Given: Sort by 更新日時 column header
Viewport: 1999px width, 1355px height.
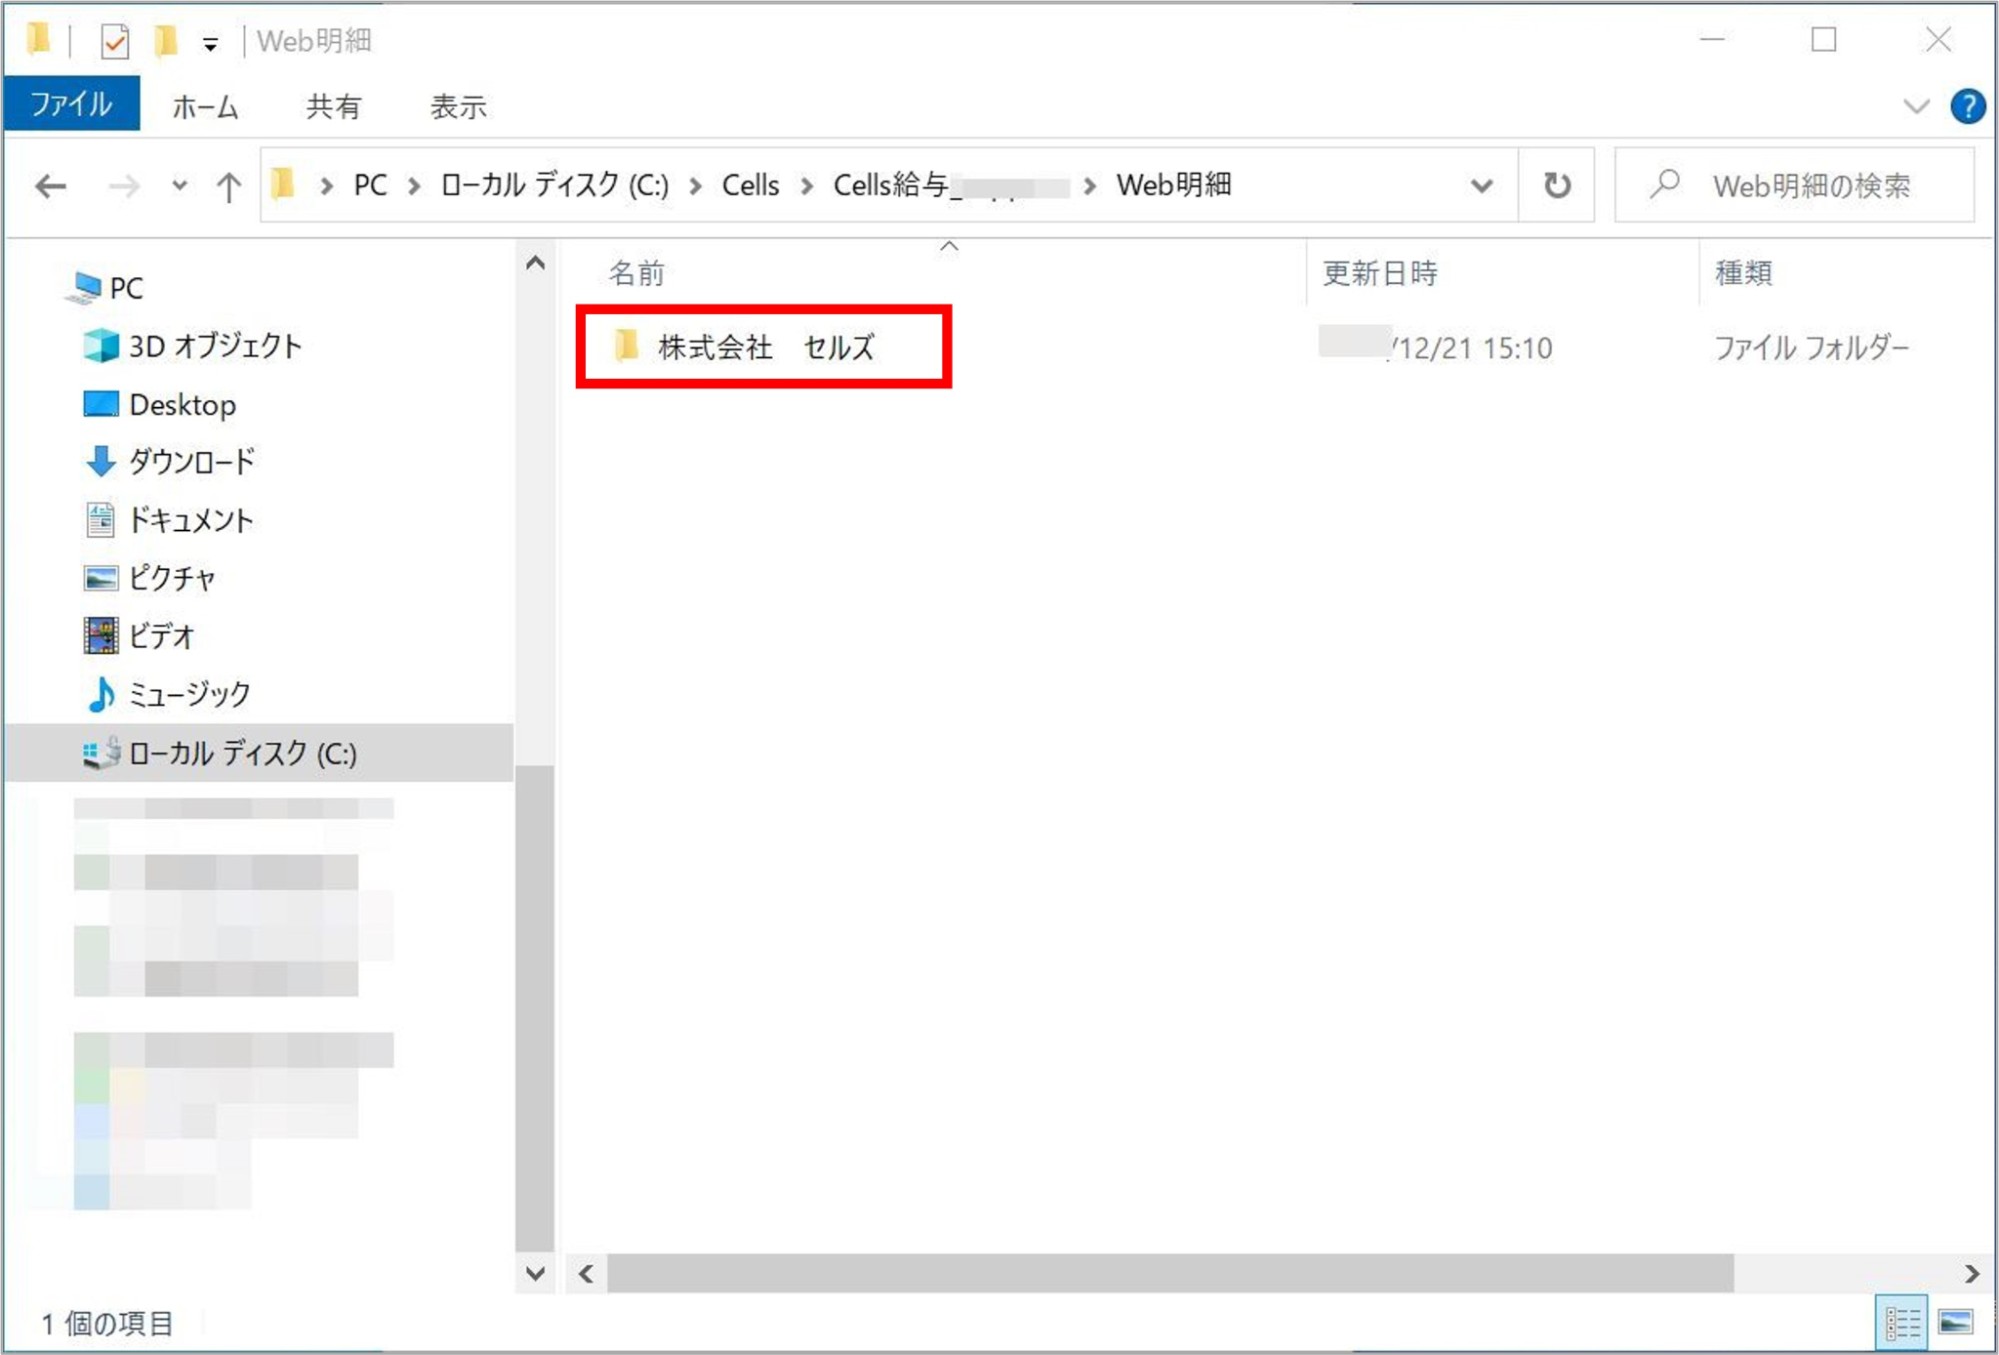Looking at the screenshot, I should (1380, 273).
